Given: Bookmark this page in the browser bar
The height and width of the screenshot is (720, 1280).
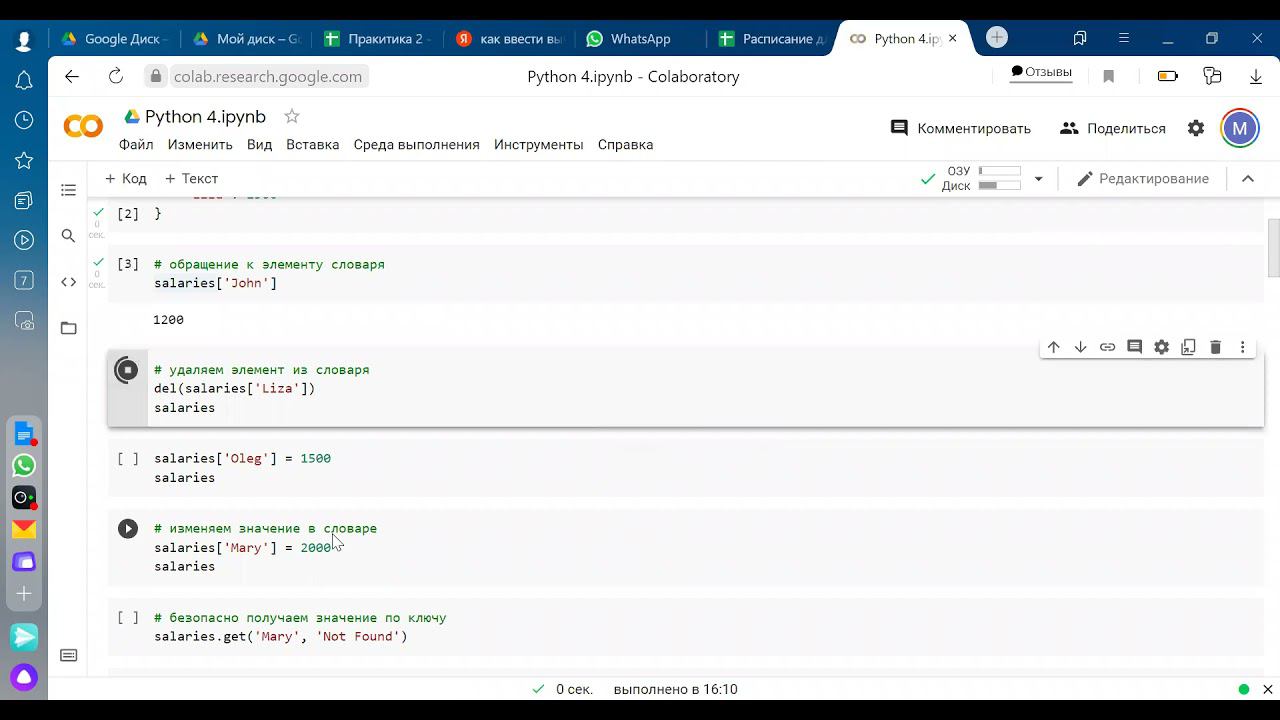Looking at the screenshot, I should [1108, 76].
